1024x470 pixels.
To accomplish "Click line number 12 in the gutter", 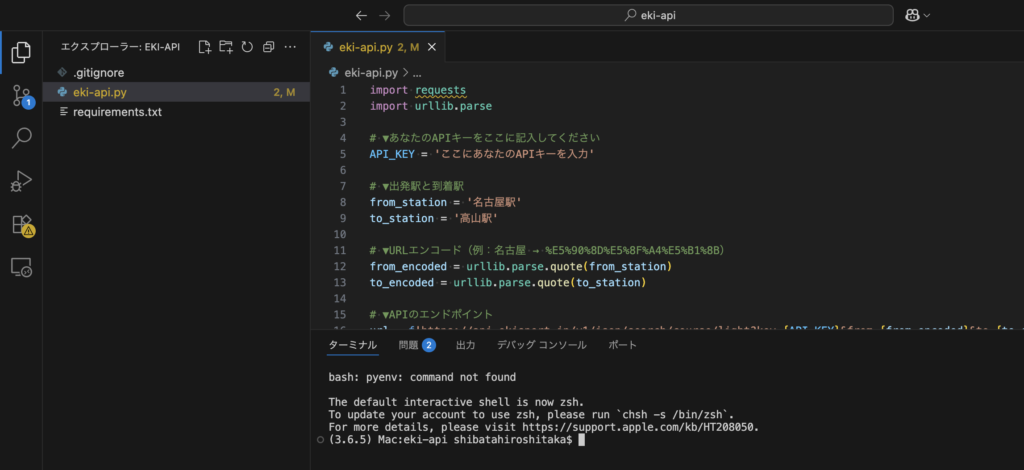I will coord(340,266).
